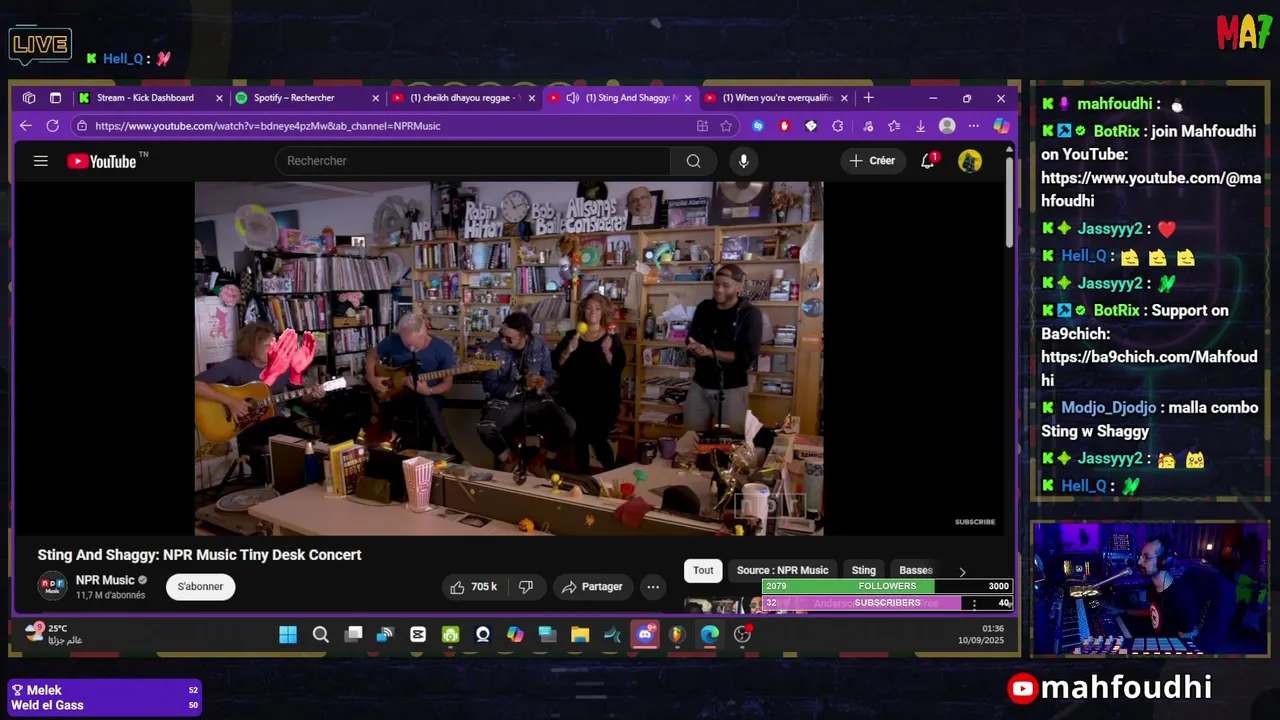Close the Spotify – Rechercher tab
This screenshot has width=1280, height=720.
point(375,98)
